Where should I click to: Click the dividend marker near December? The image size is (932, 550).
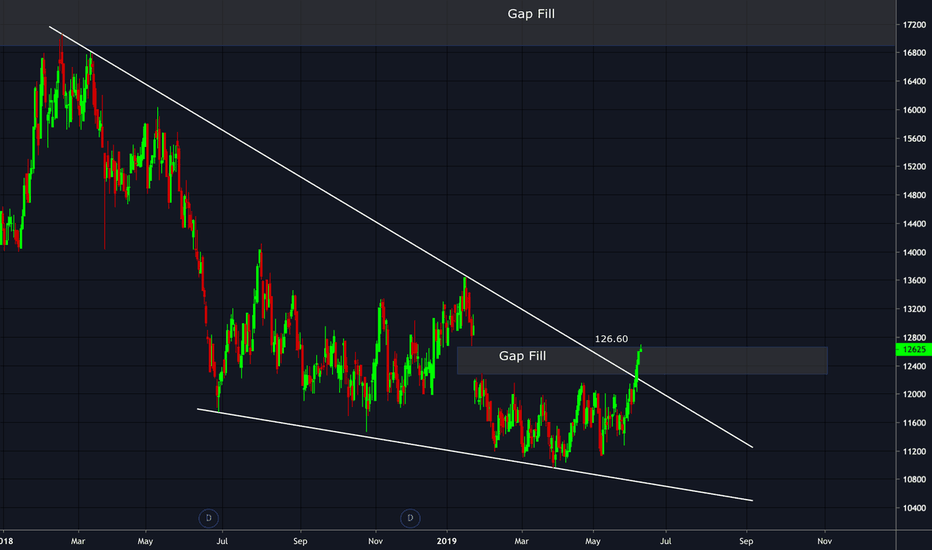(410, 518)
